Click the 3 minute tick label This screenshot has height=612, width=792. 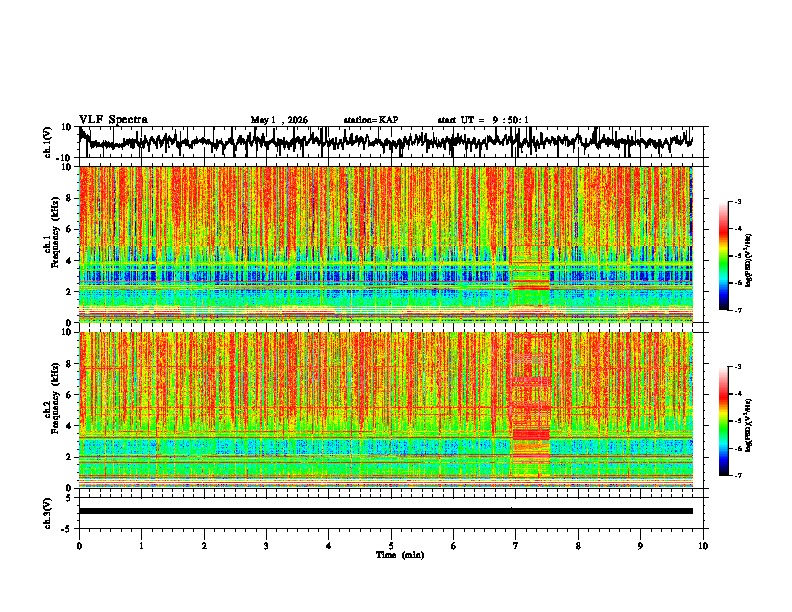point(266,546)
